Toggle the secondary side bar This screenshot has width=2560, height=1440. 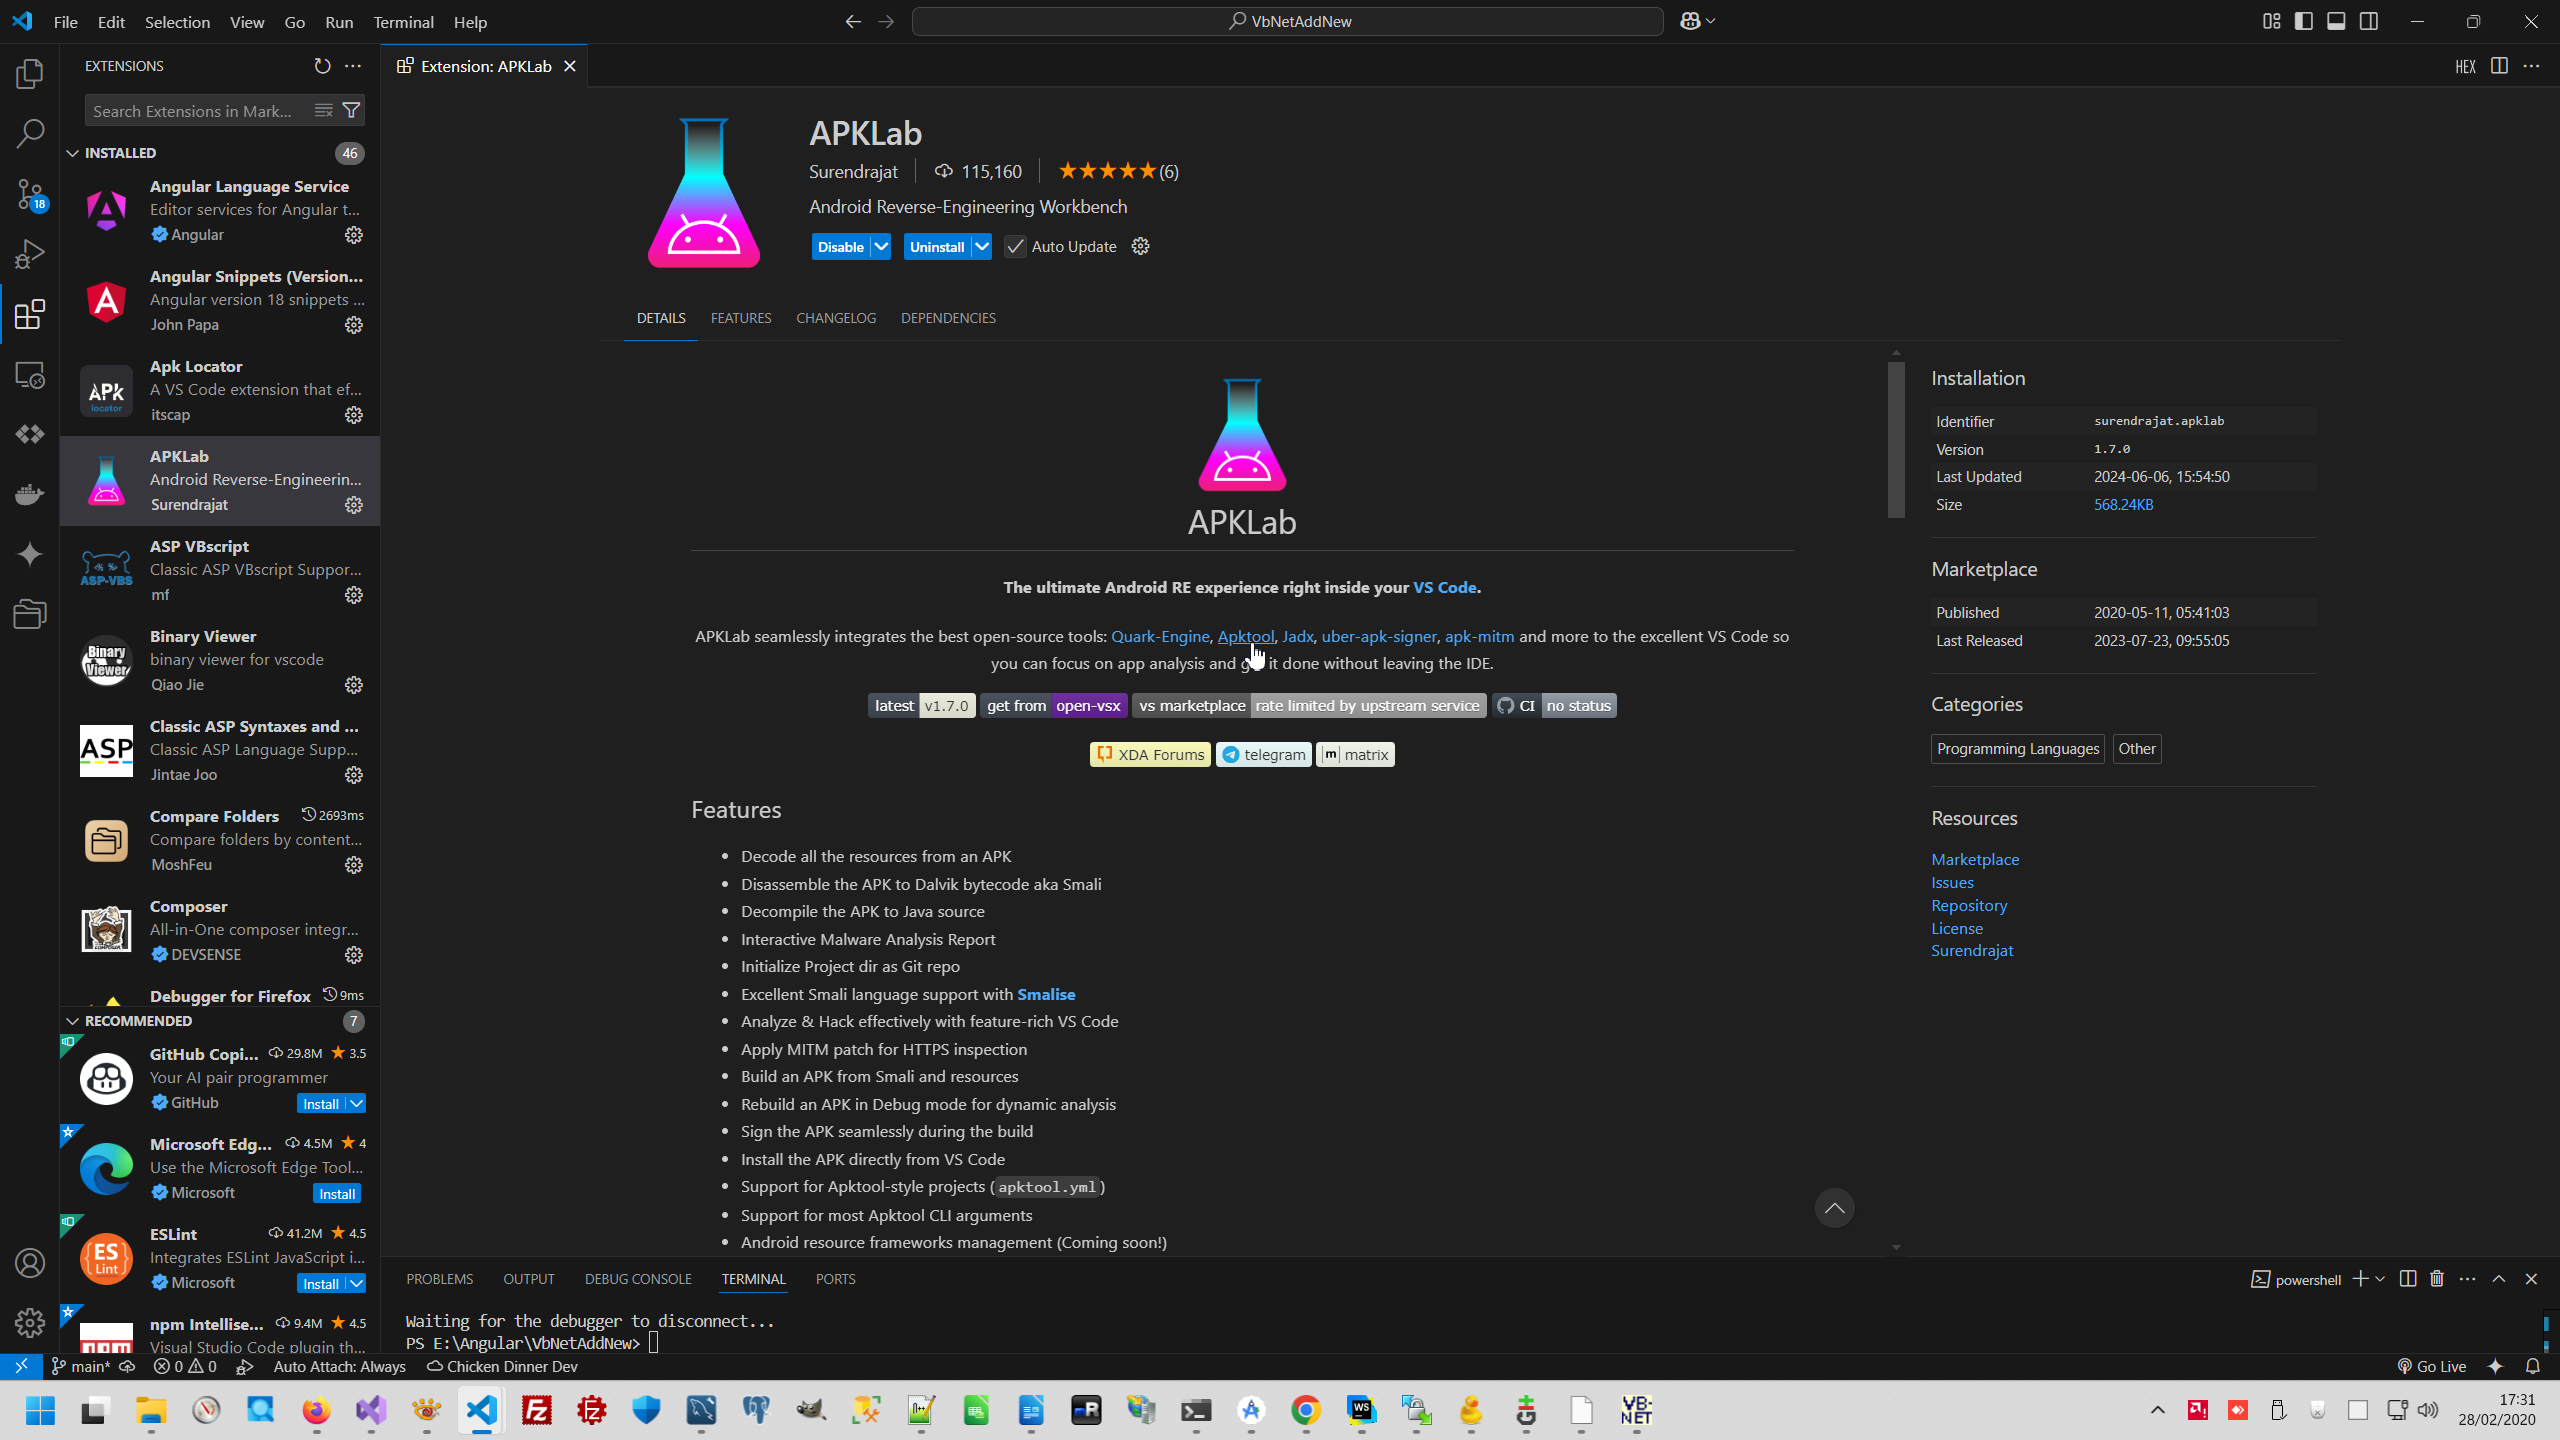point(2370,20)
